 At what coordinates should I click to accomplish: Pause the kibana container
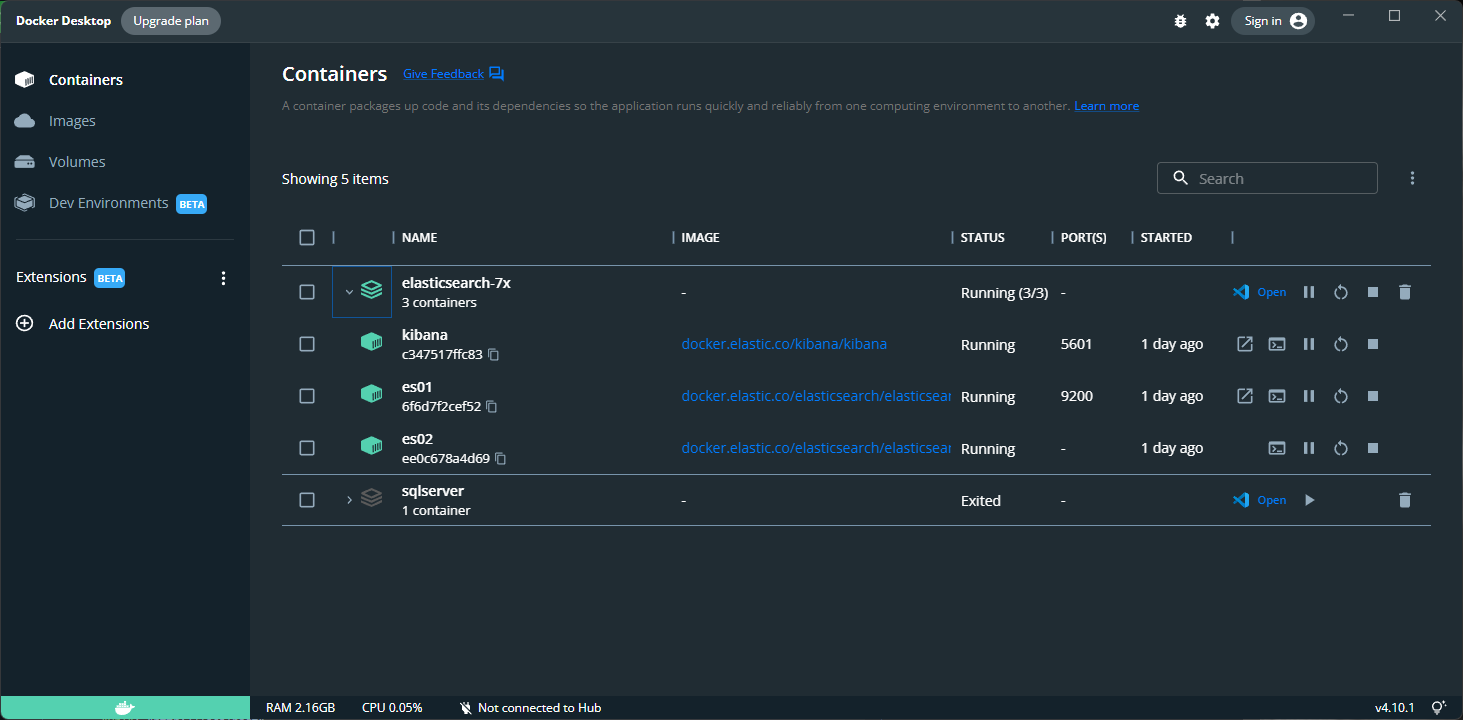click(1309, 344)
